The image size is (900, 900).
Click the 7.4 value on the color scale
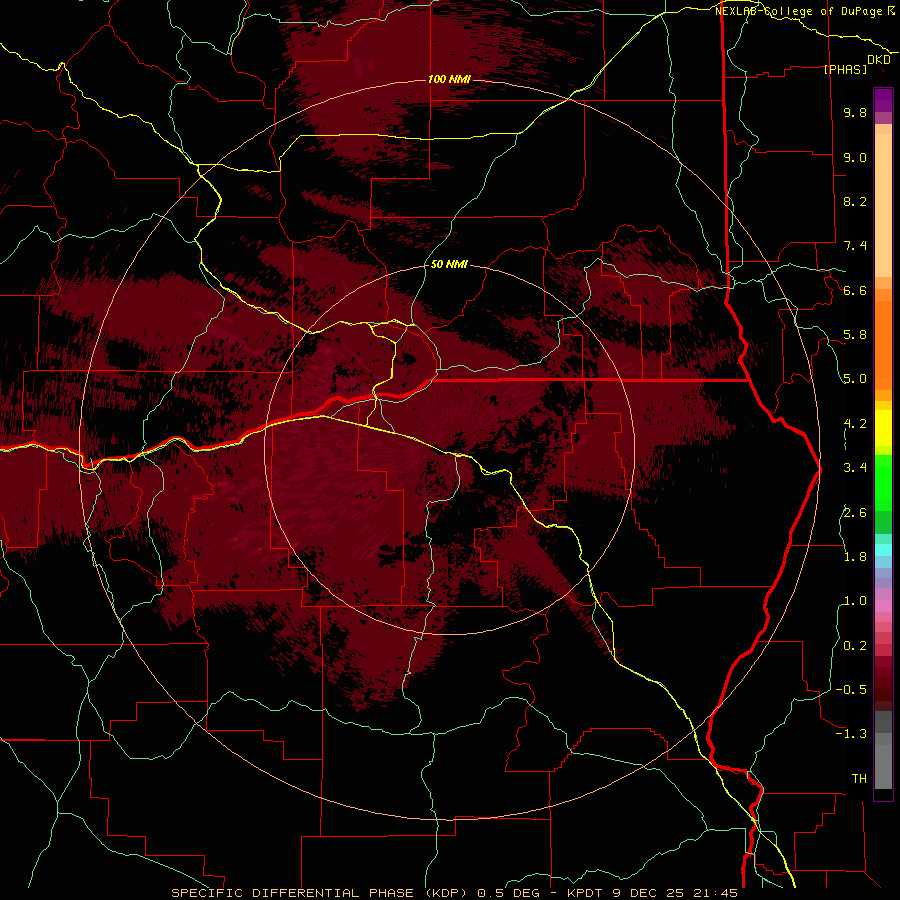pos(855,246)
